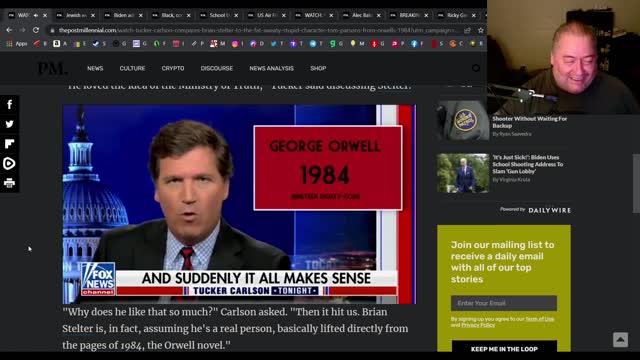Open the NEWS ANALYSIS menu item
The height and width of the screenshot is (360, 640).
271,68
